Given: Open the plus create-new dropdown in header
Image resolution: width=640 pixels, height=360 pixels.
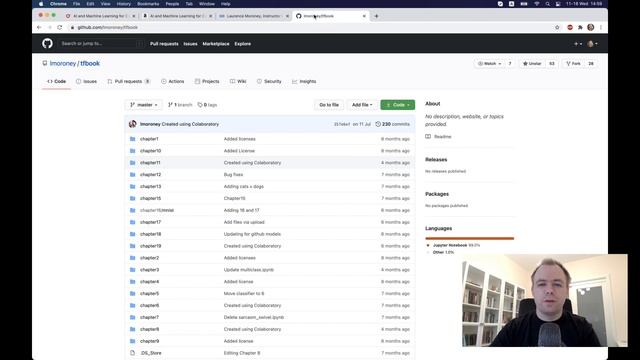Looking at the screenshot, I should coord(578,44).
